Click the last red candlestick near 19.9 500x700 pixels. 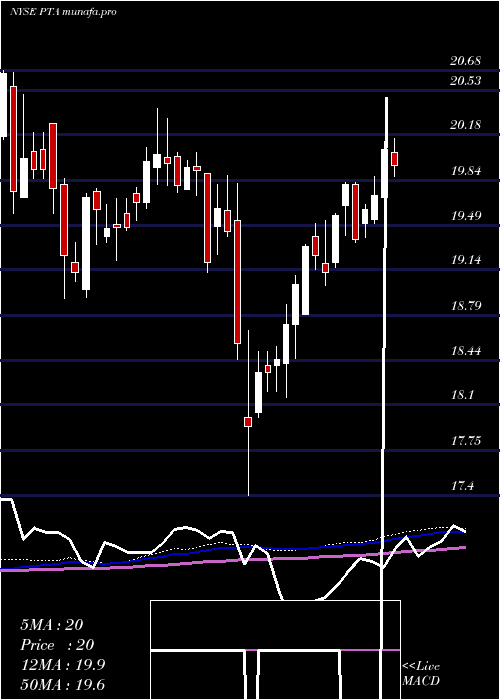point(394,158)
